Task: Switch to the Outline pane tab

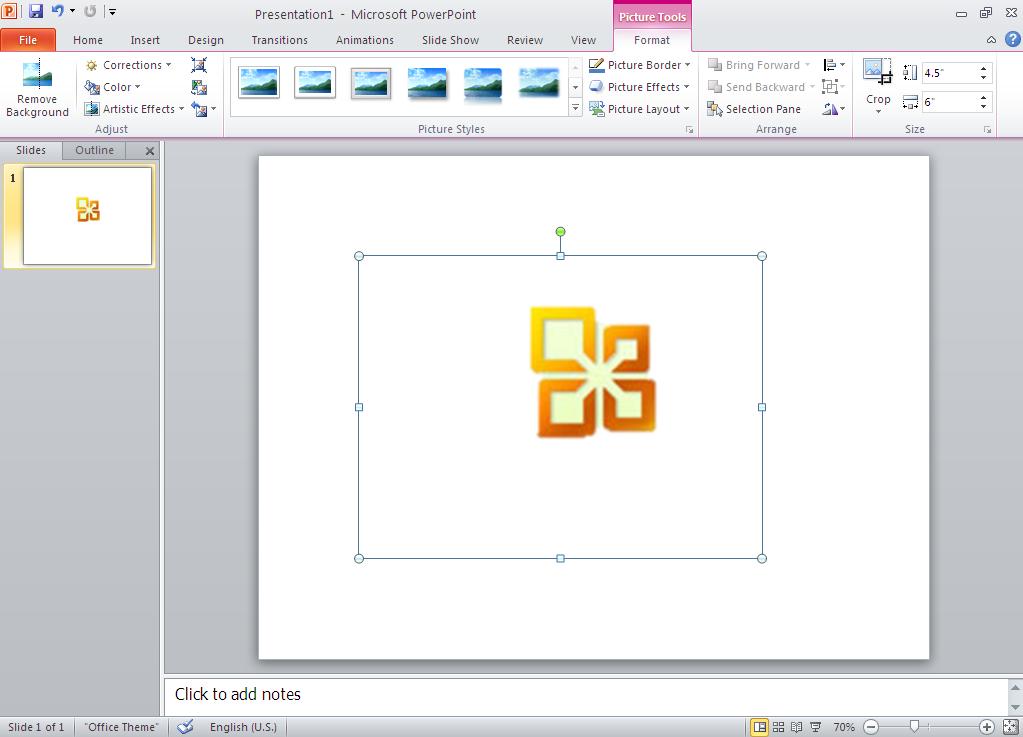Action: pos(95,150)
